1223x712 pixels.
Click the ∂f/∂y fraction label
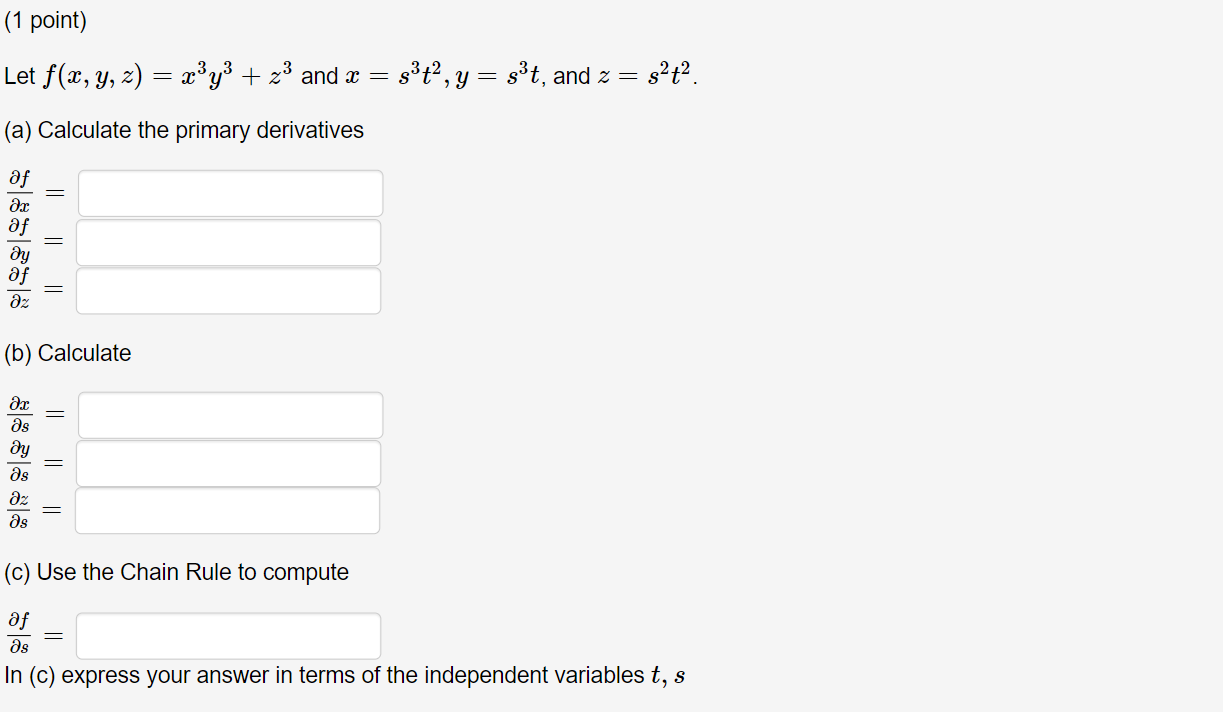tap(18, 242)
